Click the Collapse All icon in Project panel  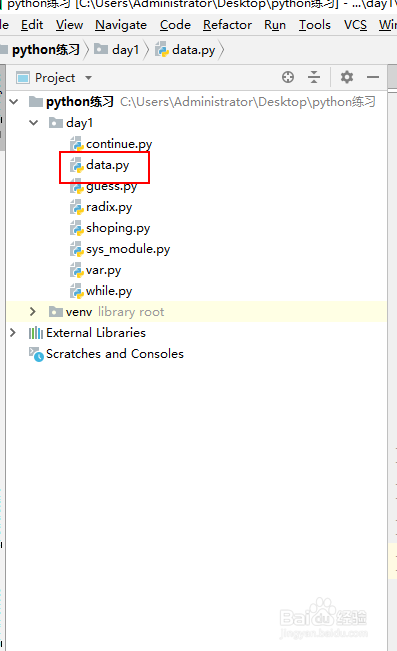click(x=314, y=77)
